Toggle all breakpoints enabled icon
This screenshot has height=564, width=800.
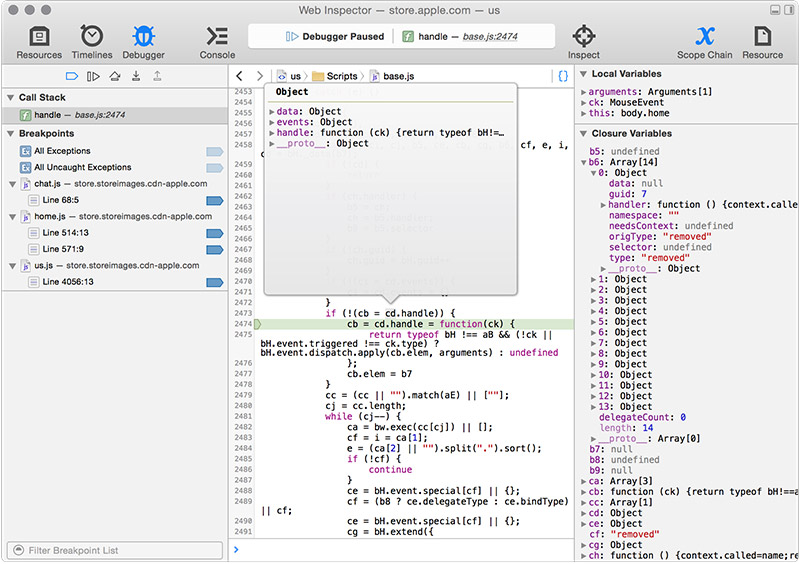click(72, 77)
